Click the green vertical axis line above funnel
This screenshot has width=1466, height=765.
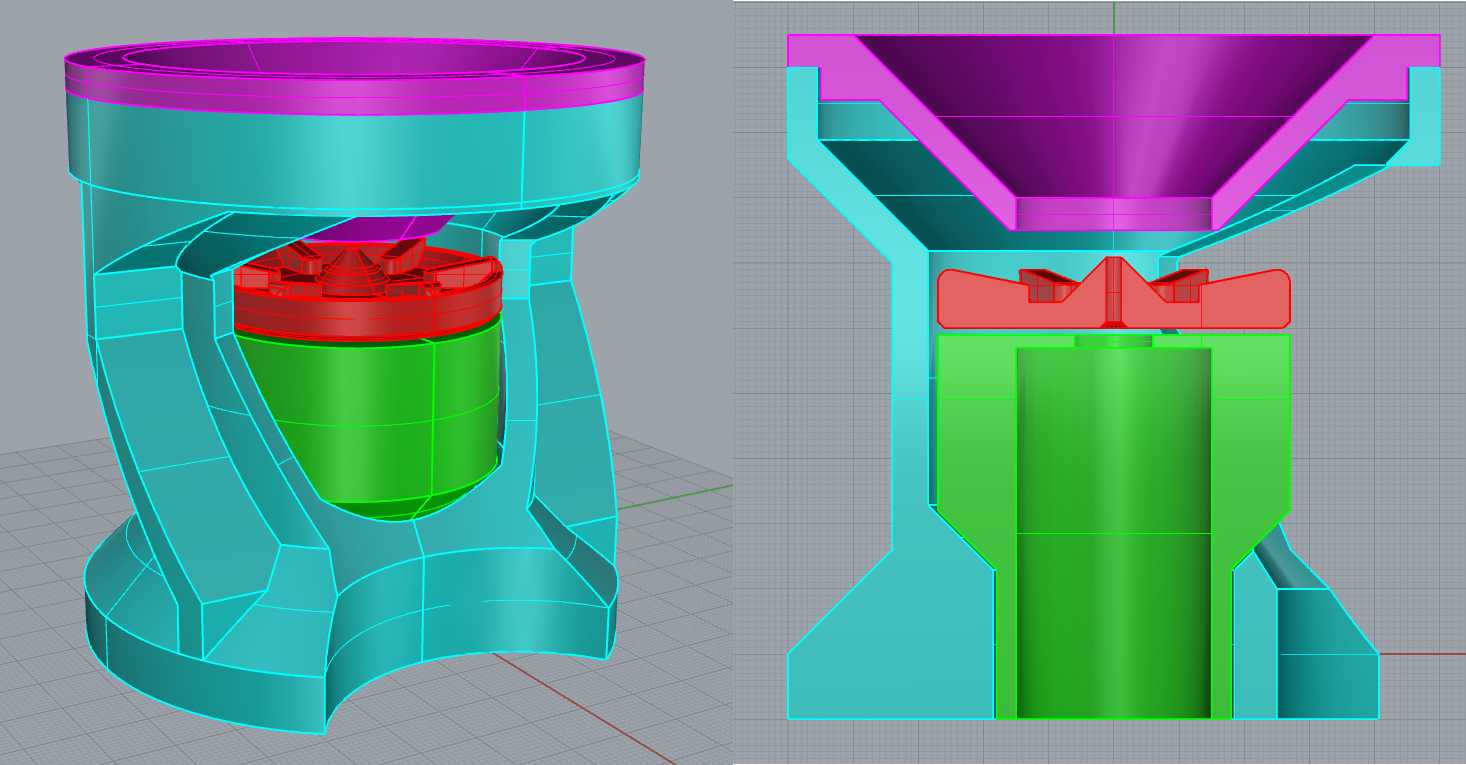(x=1114, y=17)
